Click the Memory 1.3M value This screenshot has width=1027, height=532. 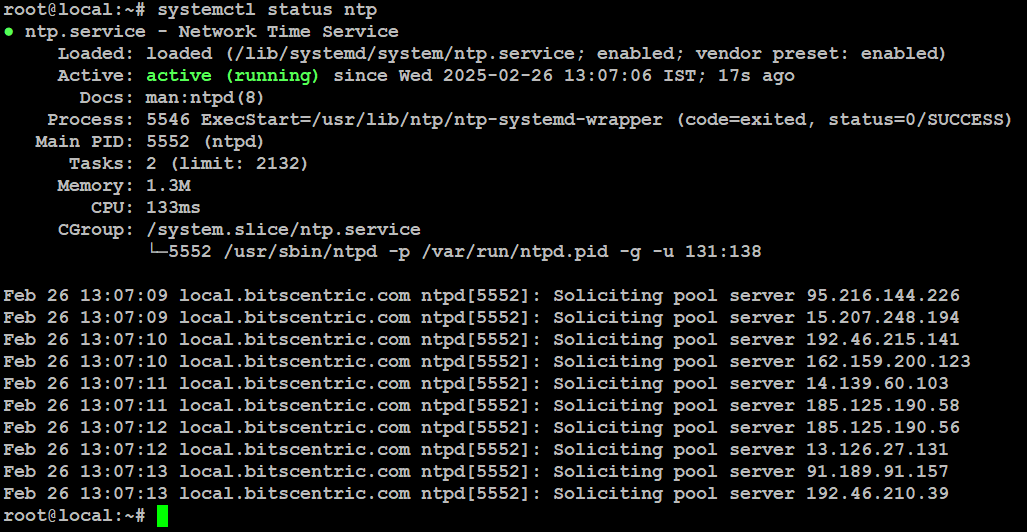[168, 186]
